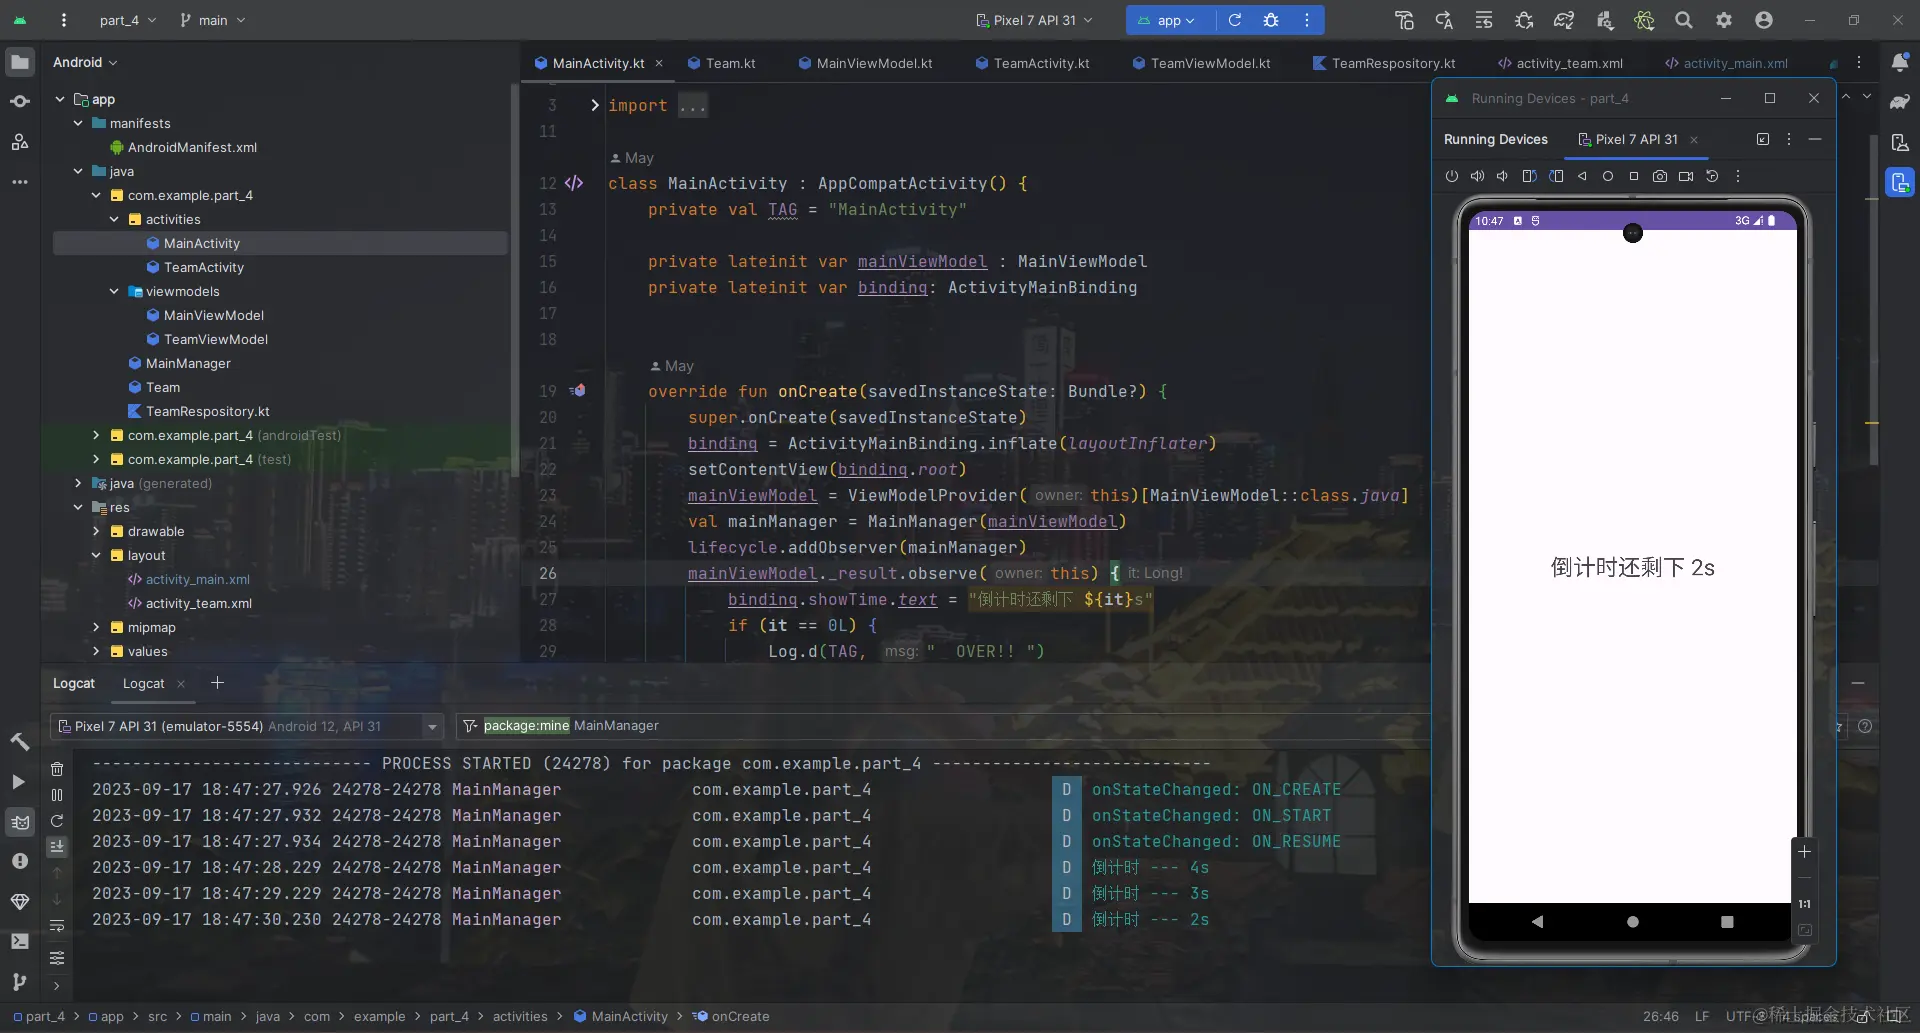Click emulator toolbar Home button

coord(1608,176)
